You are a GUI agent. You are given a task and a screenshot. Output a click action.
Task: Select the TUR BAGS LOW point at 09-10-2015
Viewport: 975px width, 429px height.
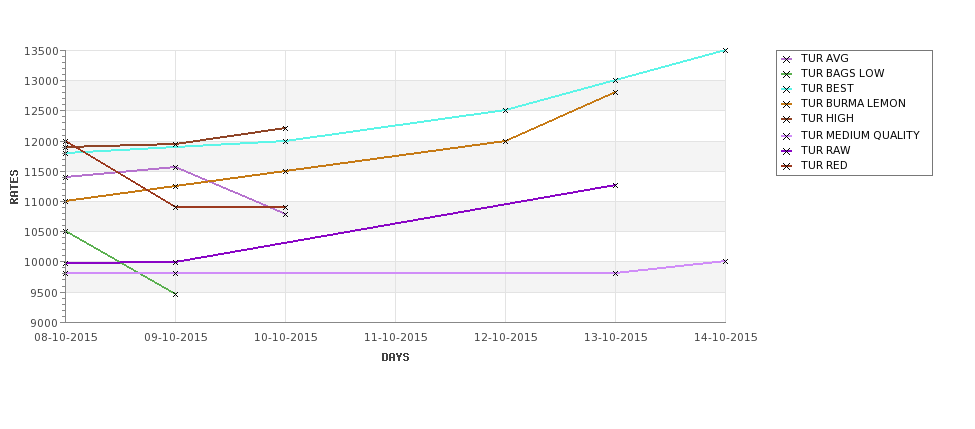(175, 294)
